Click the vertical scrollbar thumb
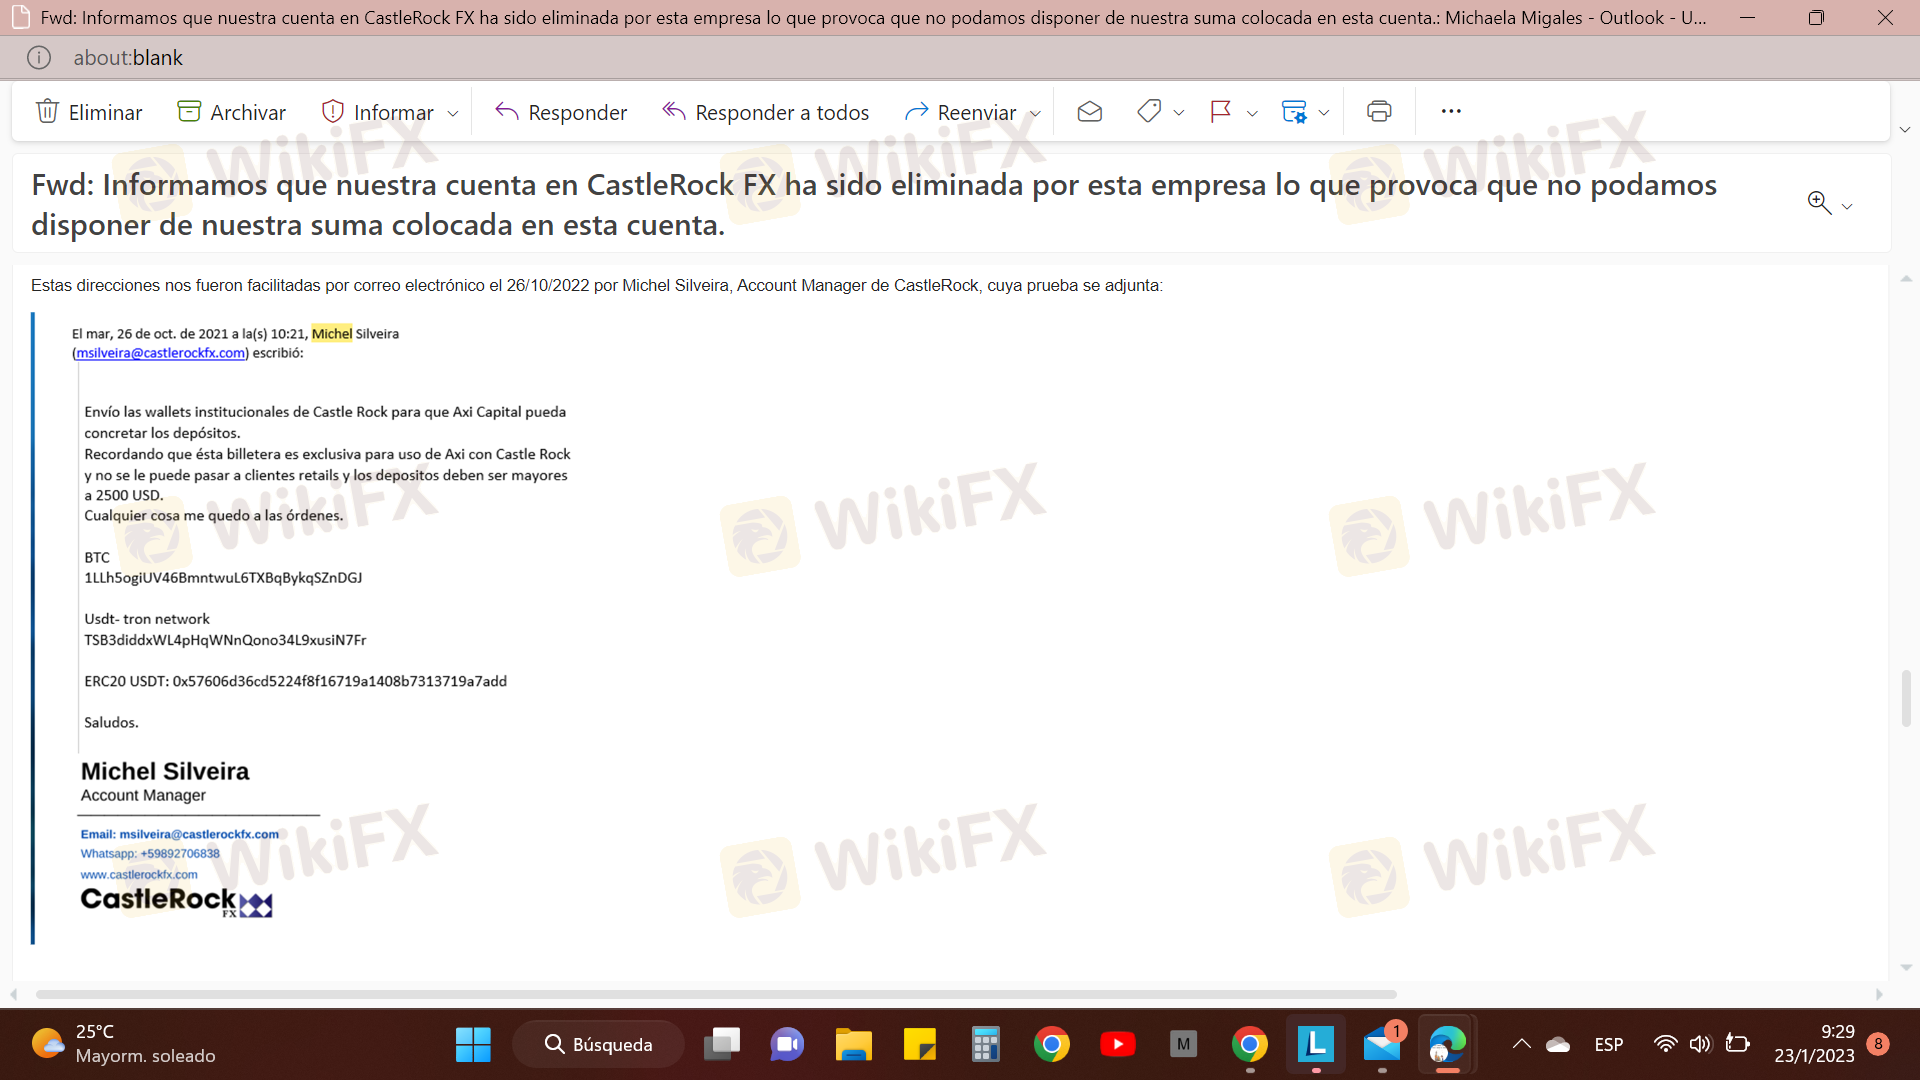The height and width of the screenshot is (1080, 1920). coord(1906,698)
